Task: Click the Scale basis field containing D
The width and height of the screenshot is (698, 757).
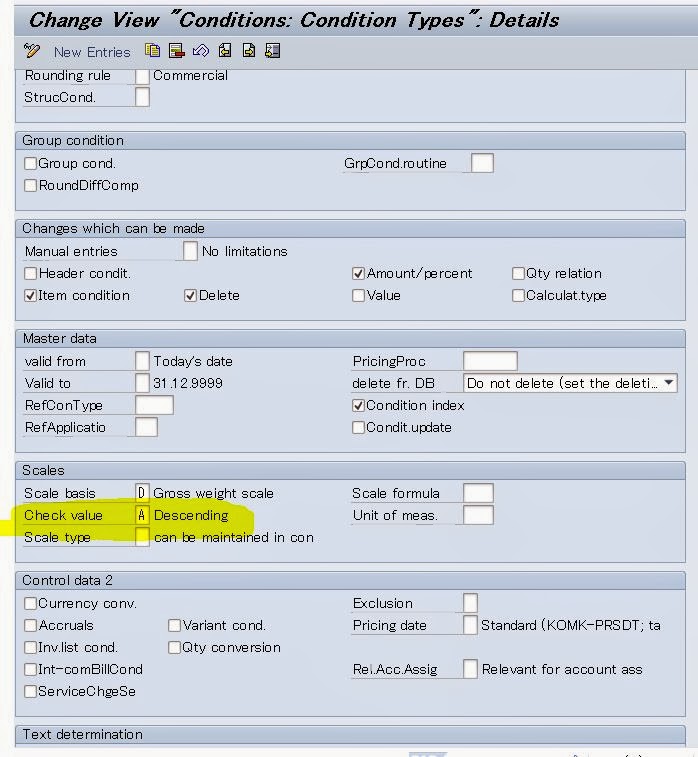Action: click(142, 493)
